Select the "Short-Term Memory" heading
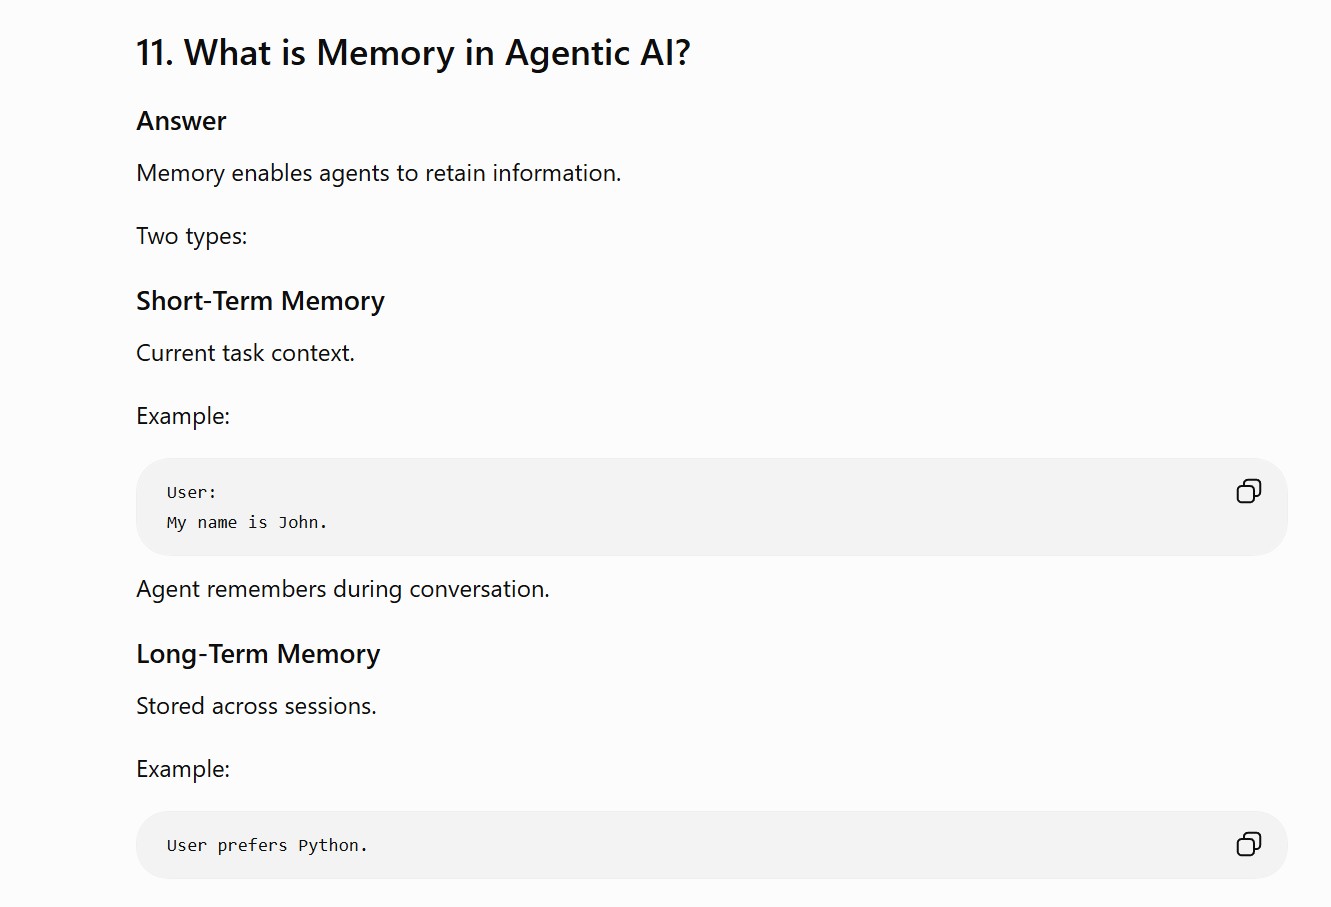Viewport: 1331px width, 907px height. click(x=260, y=301)
